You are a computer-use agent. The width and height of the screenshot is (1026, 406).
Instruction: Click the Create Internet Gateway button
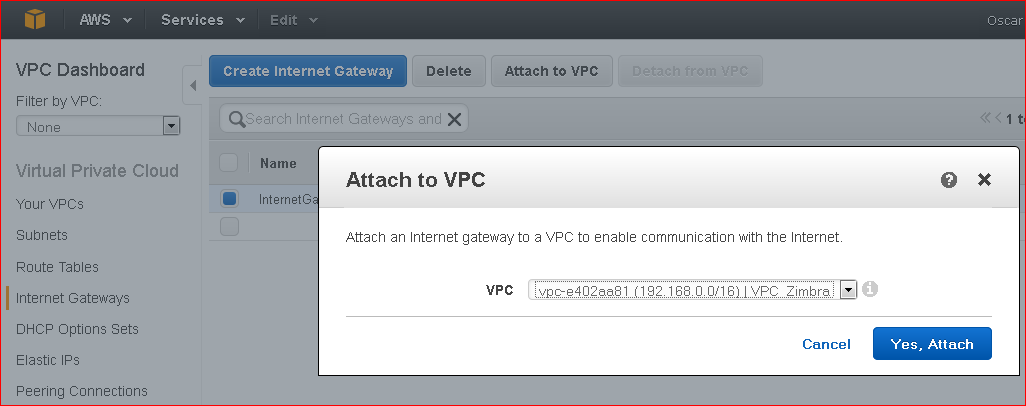(308, 71)
